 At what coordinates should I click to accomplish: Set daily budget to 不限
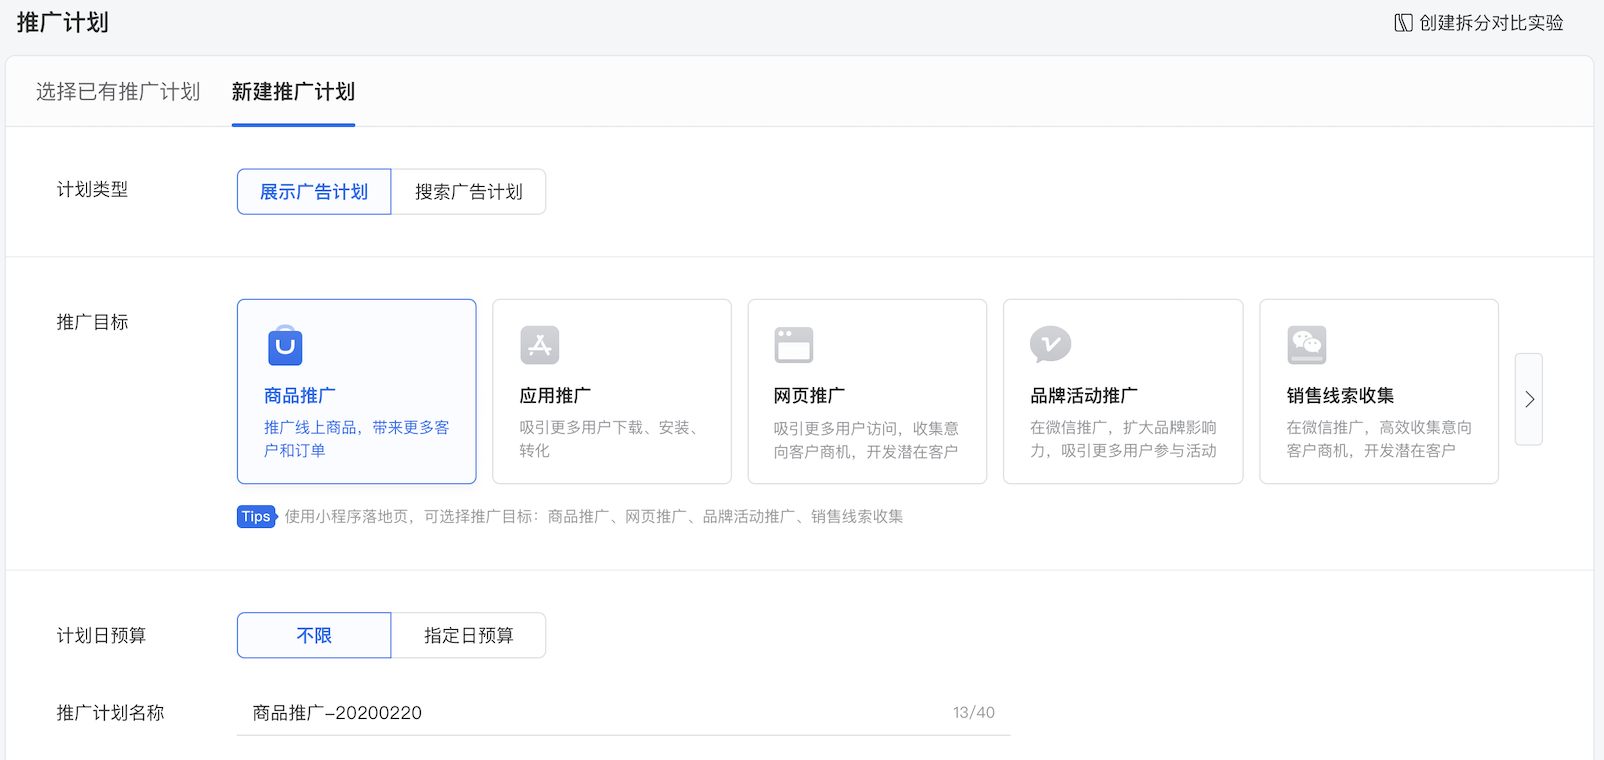pyautogui.click(x=314, y=636)
